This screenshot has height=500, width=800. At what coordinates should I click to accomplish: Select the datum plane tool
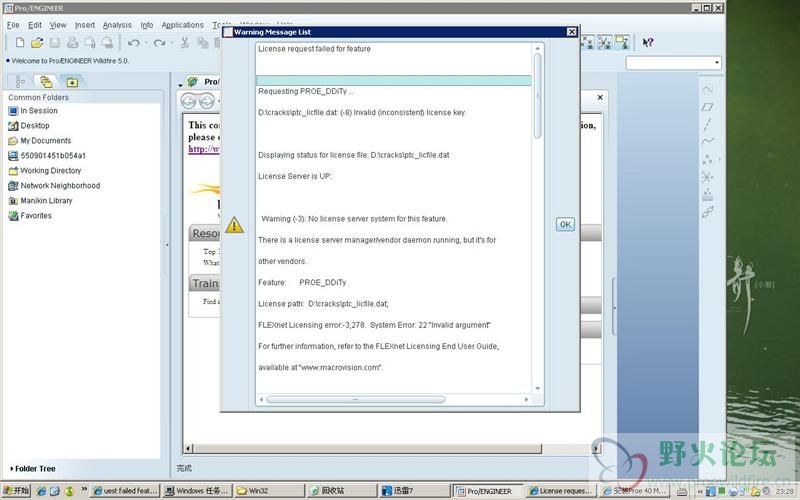coord(707,107)
